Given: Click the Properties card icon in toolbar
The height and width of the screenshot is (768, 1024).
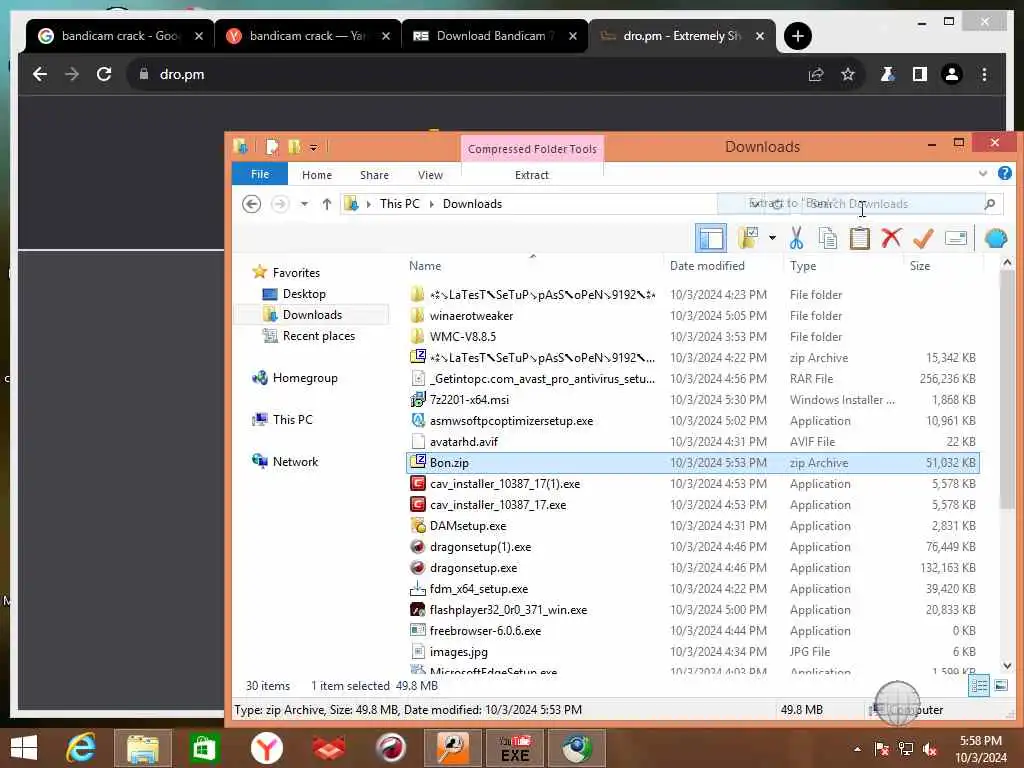Looking at the screenshot, I should point(955,238).
